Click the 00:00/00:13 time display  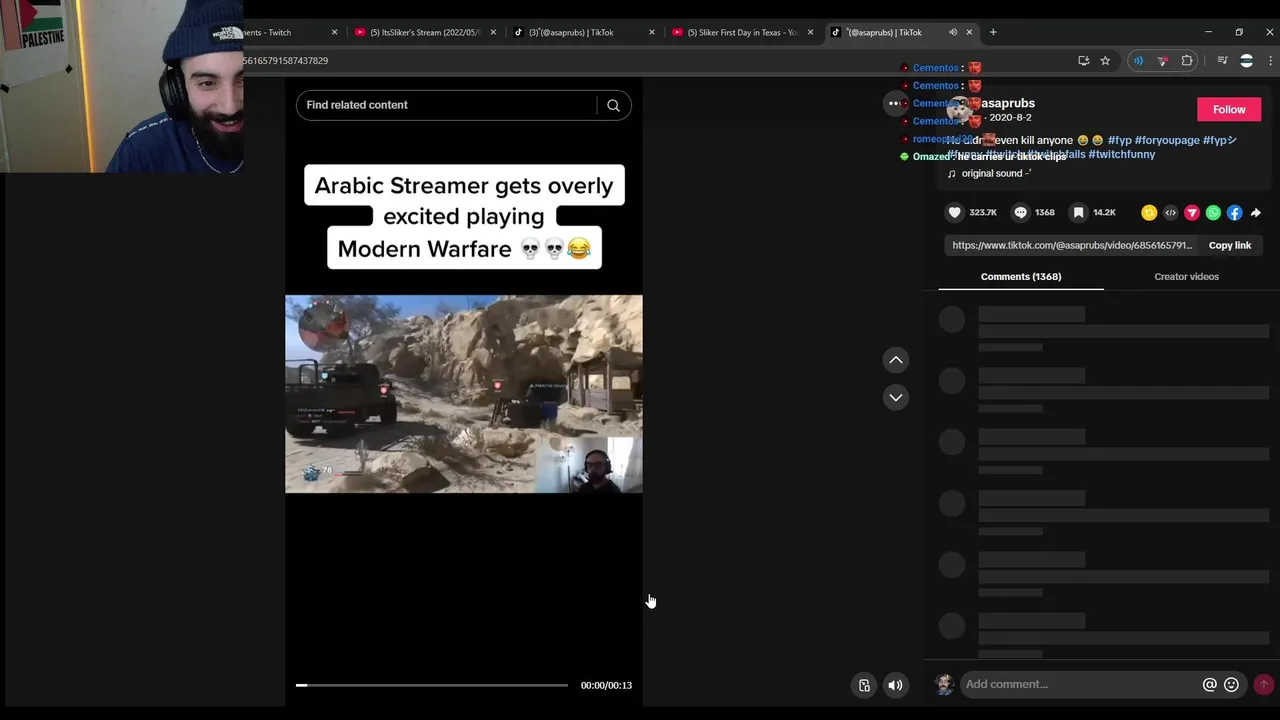(606, 685)
